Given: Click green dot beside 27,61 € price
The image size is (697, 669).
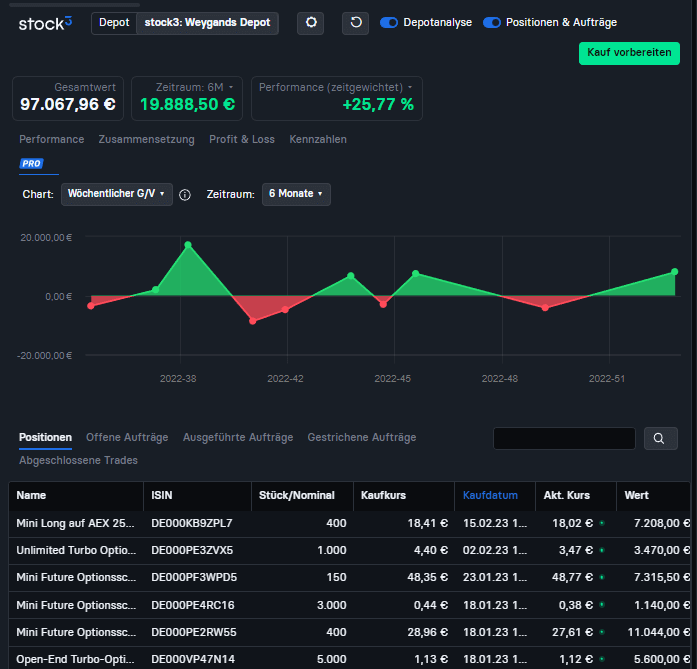Looking at the screenshot, I should pos(602,632).
